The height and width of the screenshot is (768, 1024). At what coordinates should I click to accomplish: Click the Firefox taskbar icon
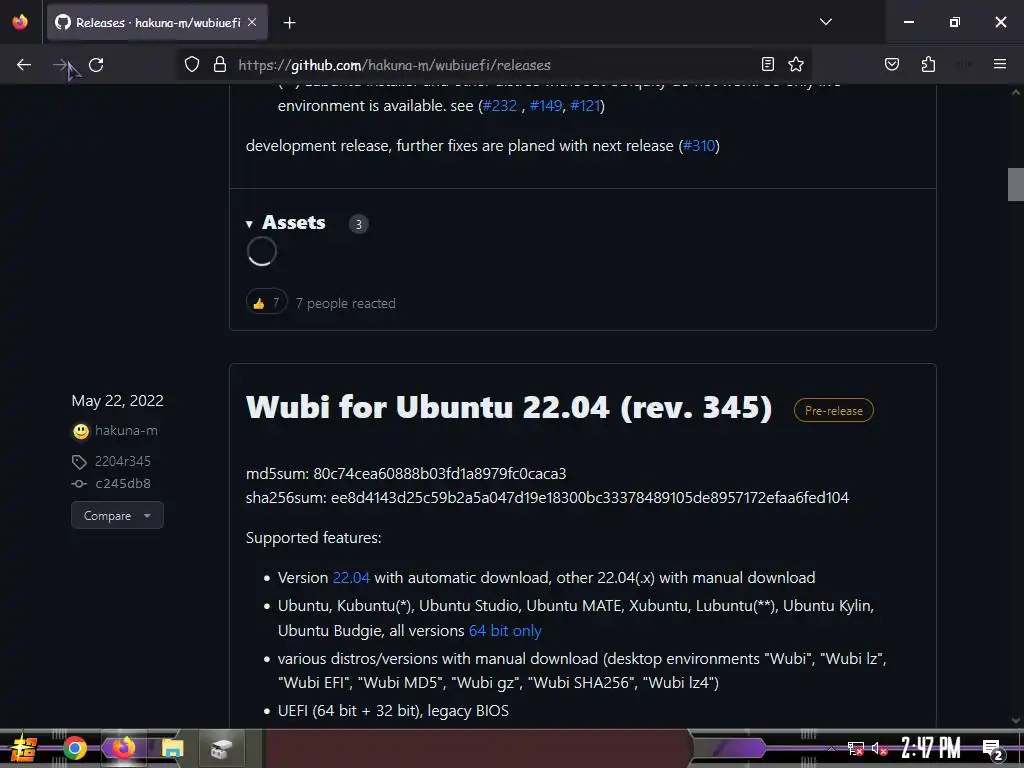[123, 748]
